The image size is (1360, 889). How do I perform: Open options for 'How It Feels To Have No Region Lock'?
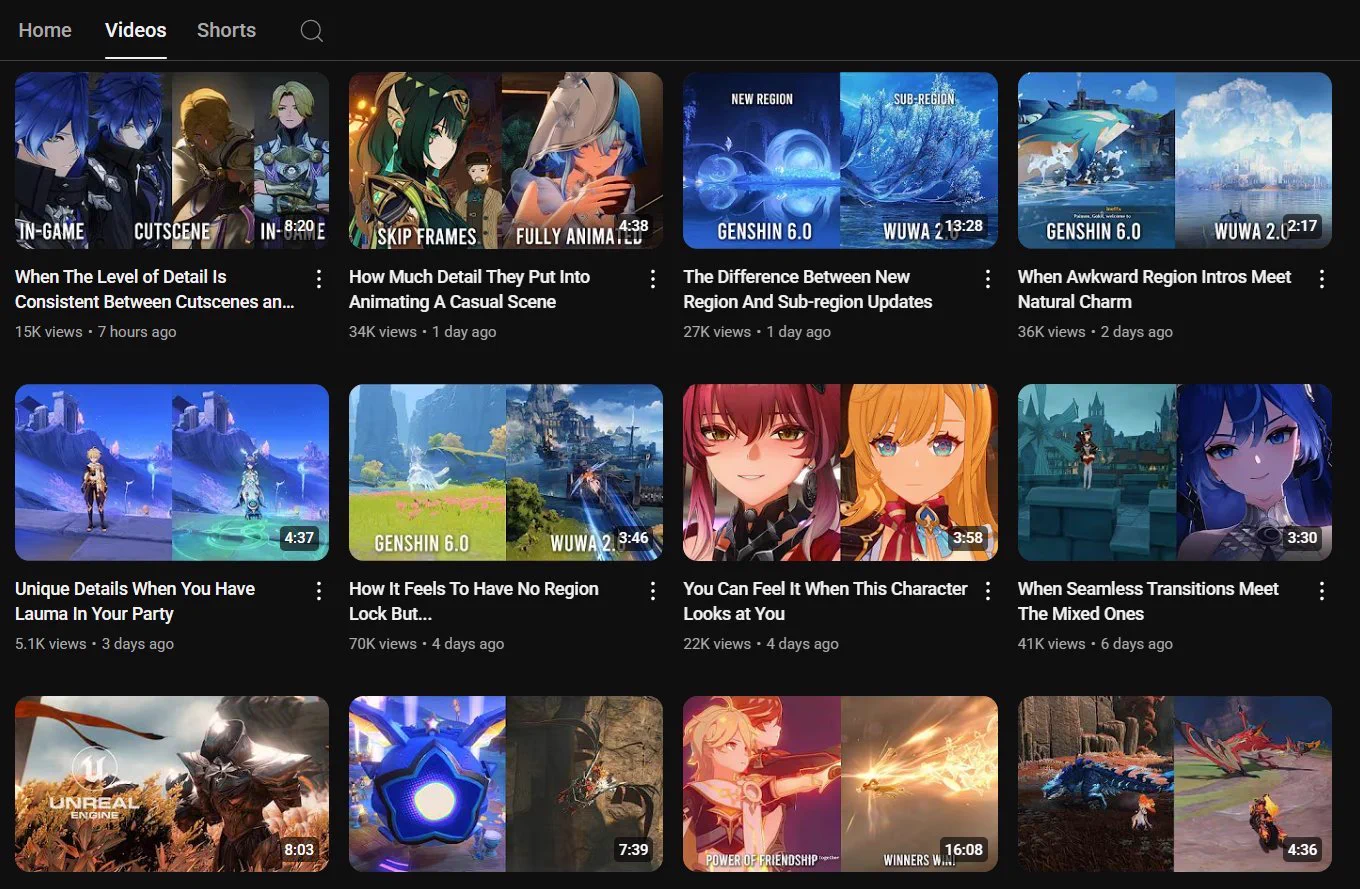coord(653,590)
